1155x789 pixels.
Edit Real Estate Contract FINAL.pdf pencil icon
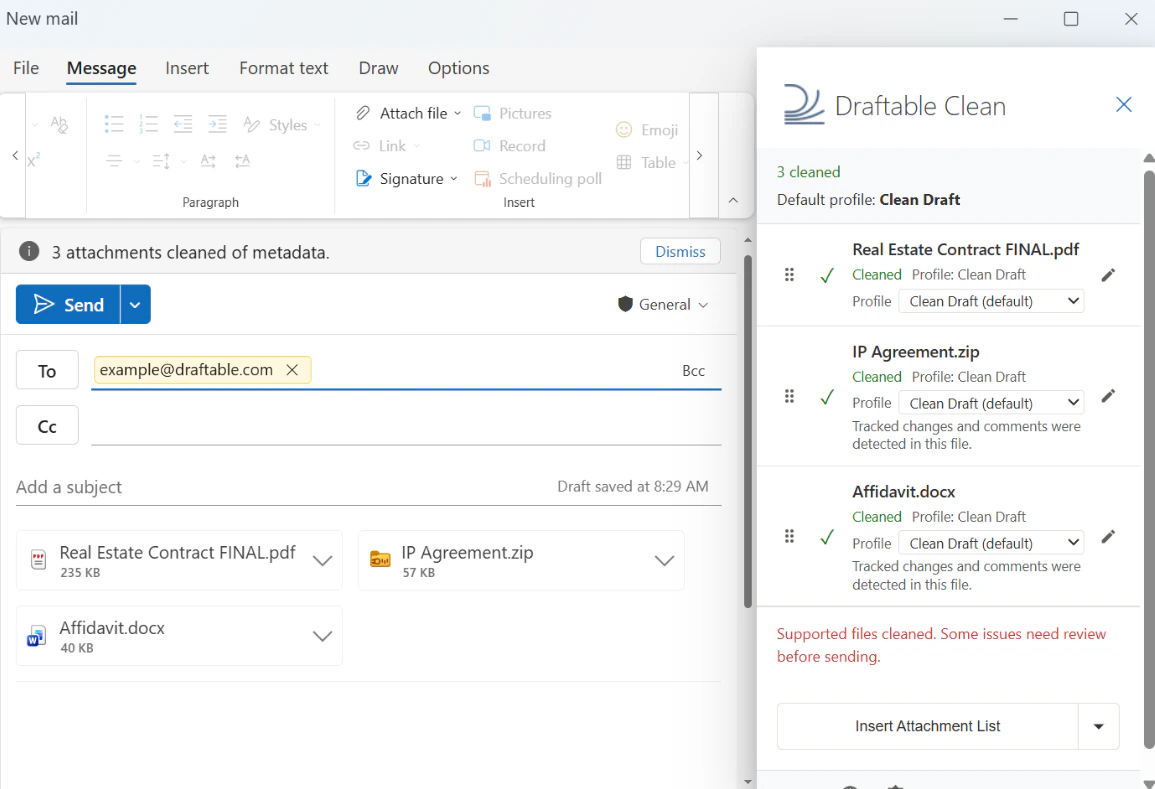[x=1108, y=275]
